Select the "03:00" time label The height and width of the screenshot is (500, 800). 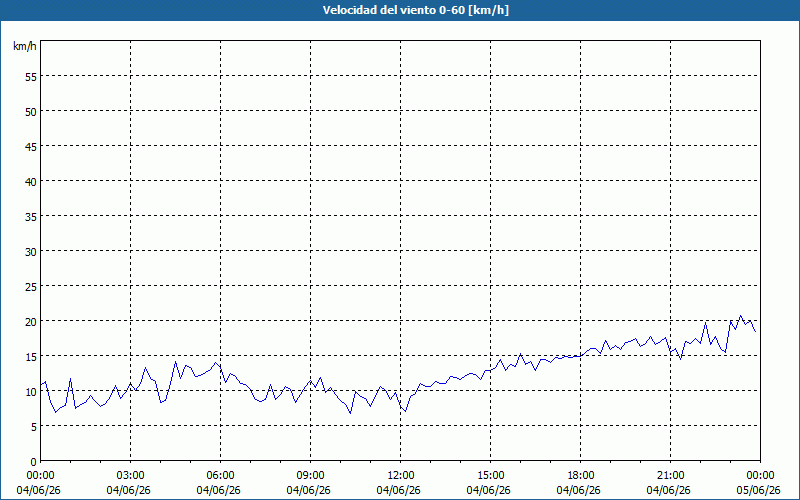(x=131, y=476)
